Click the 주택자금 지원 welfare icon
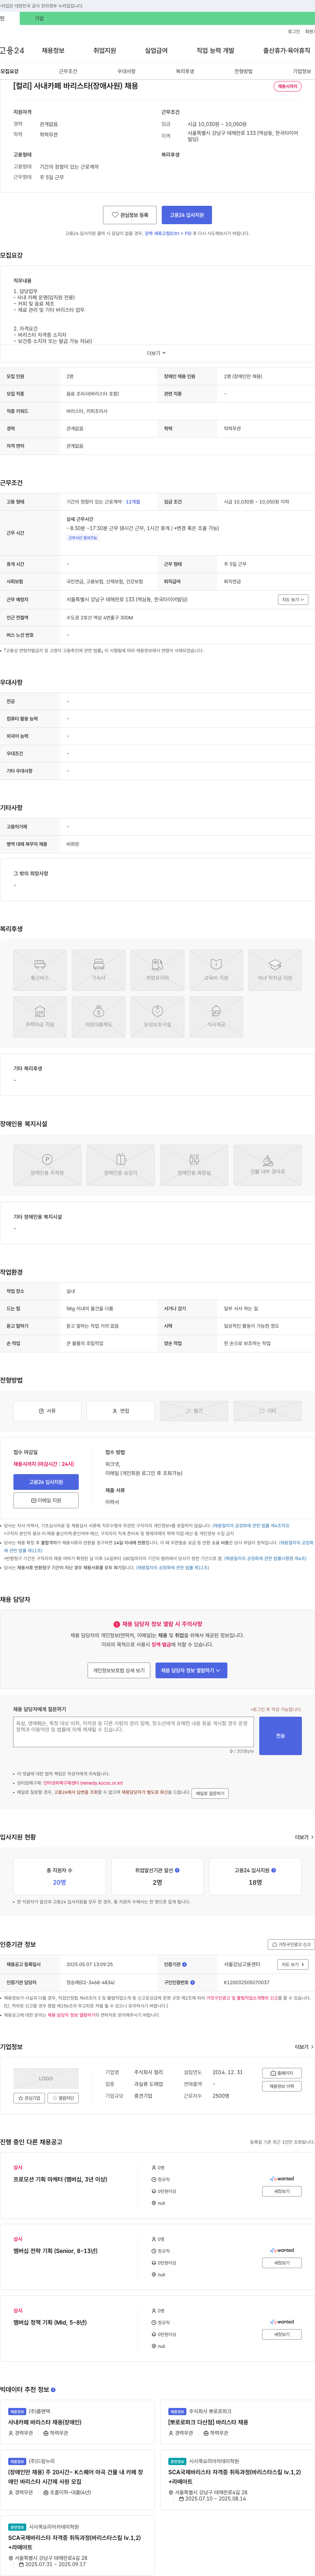The image size is (315, 2576). coord(40,1017)
